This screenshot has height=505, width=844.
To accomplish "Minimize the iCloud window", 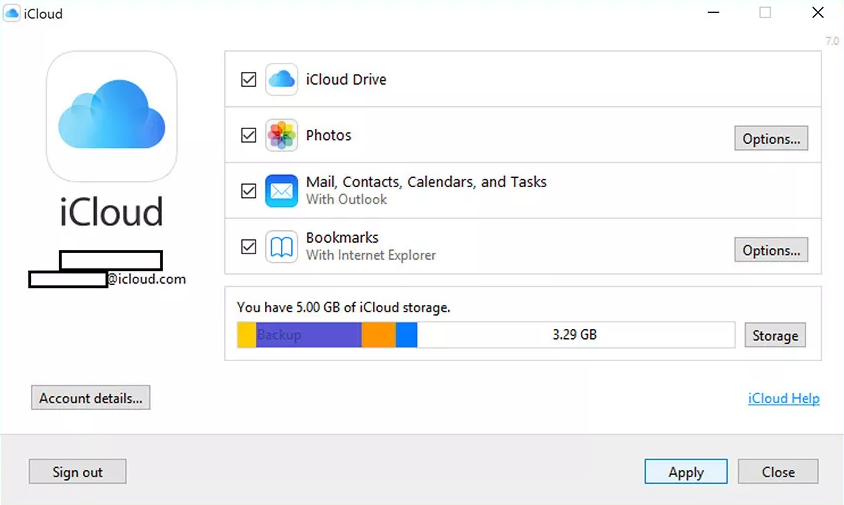I will click(x=713, y=12).
